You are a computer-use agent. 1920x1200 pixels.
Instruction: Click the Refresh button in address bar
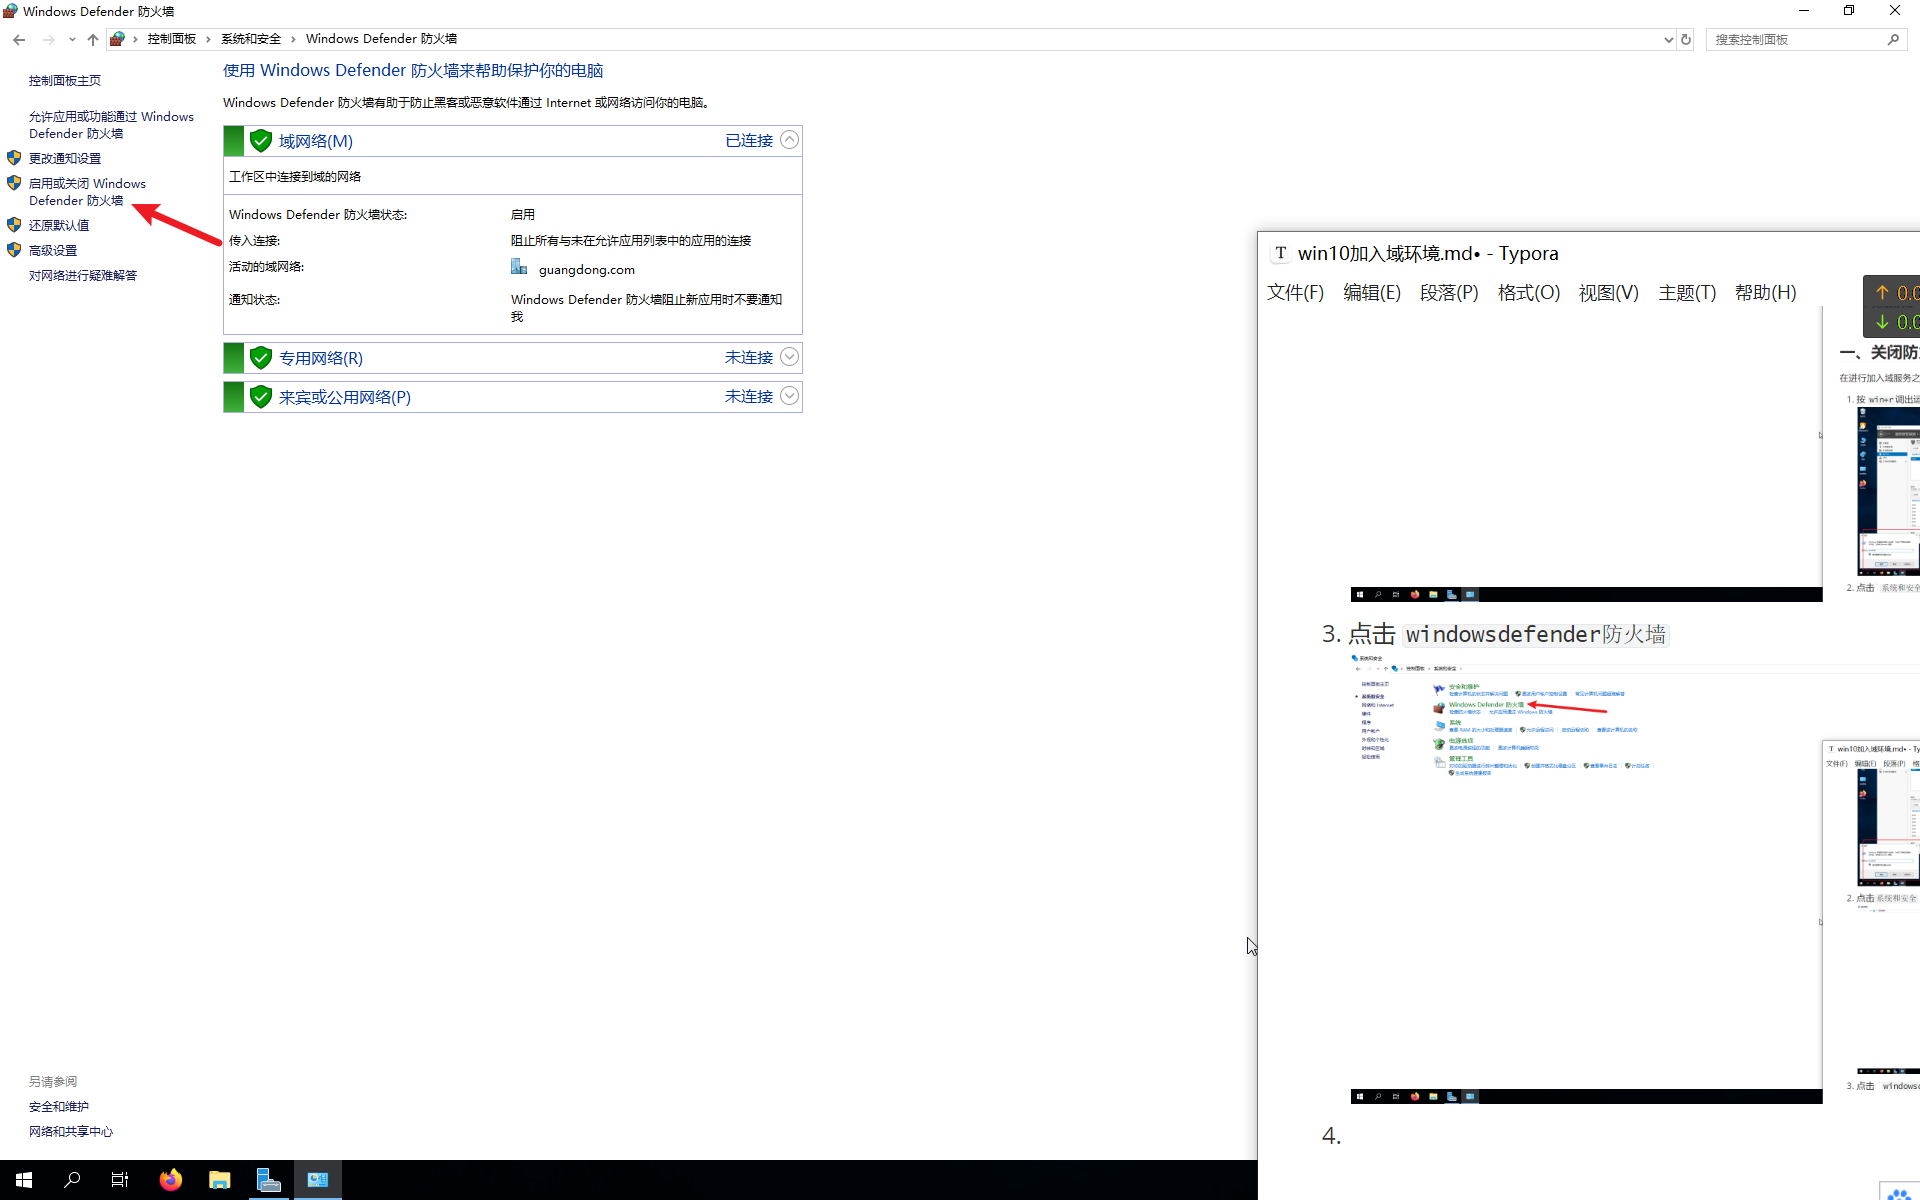tap(1686, 40)
